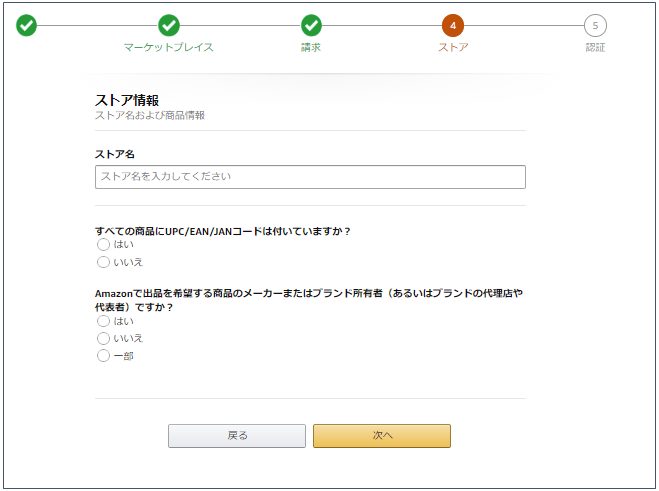The height and width of the screenshot is (491, 659).
Task: Click the Amazonで出品を希望する question text
Action: coord(309,300)
